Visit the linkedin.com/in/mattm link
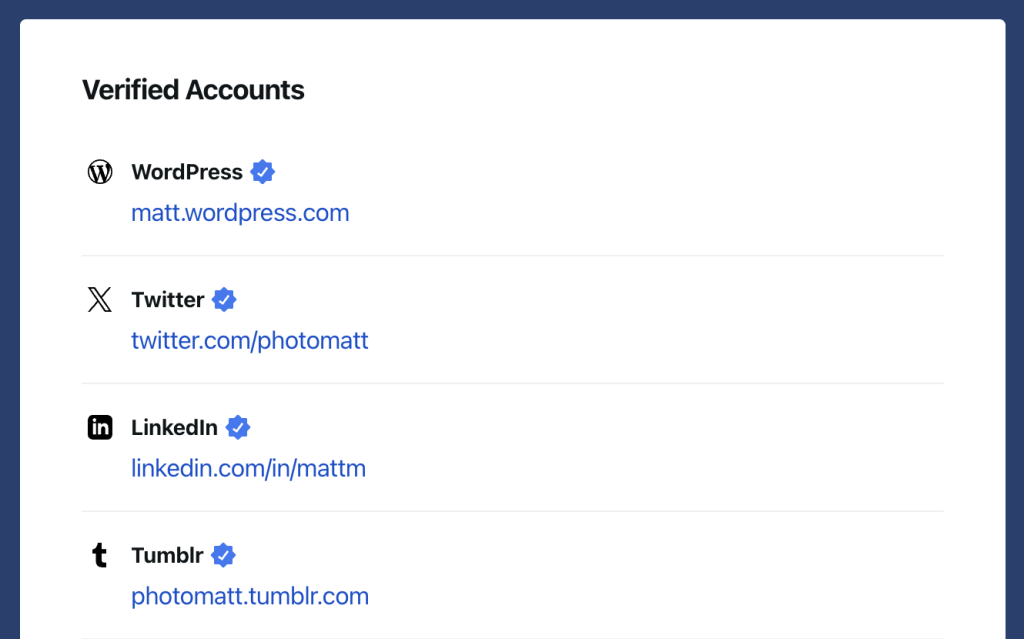The width and height of the screenshot is (1024, 639). 248,469
